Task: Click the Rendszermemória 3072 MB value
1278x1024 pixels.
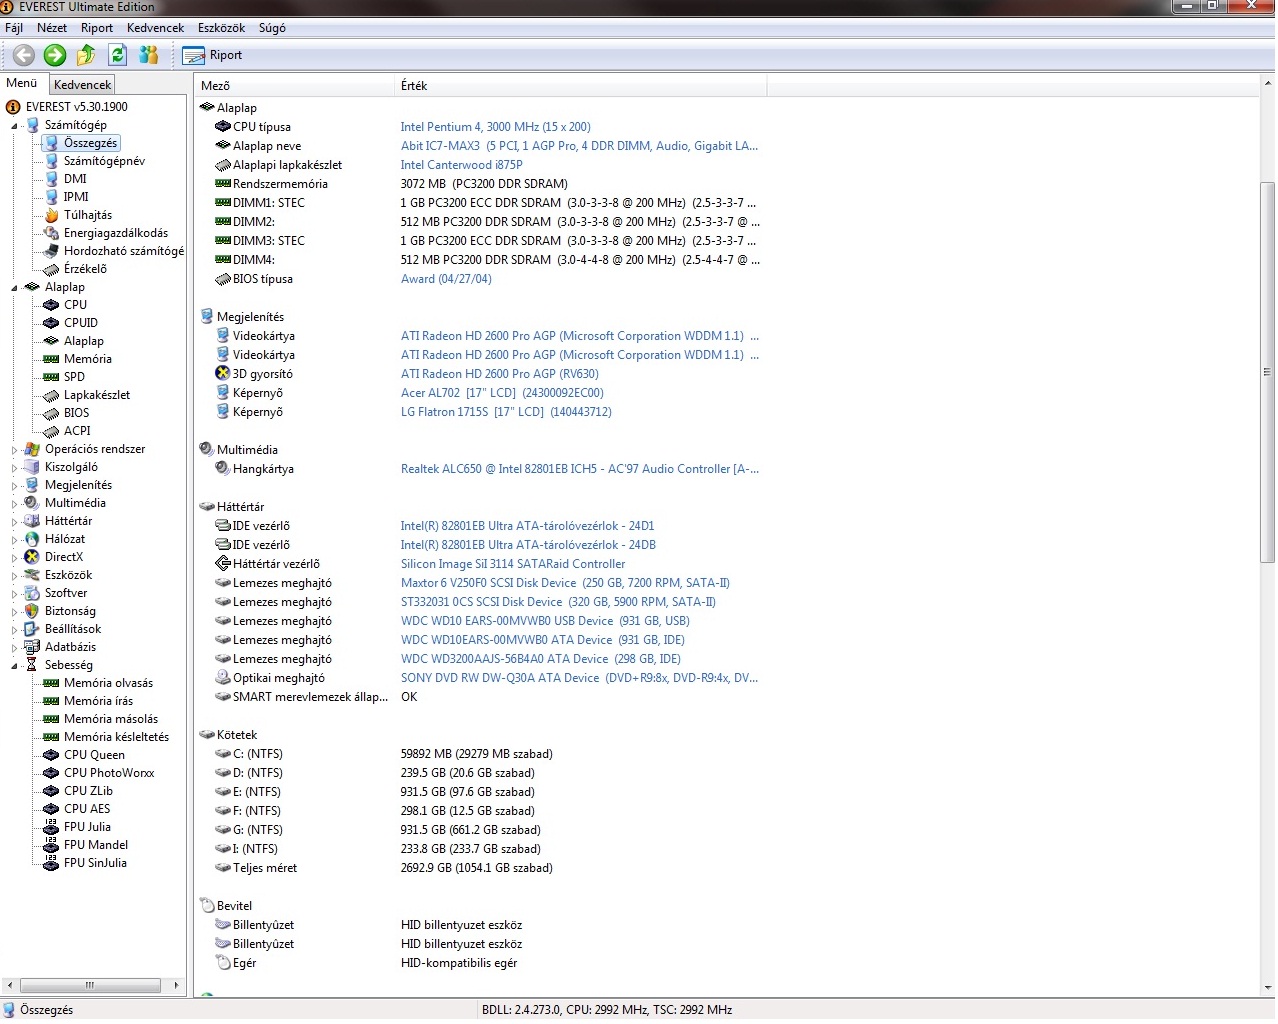Action: (x=484, y=184)
